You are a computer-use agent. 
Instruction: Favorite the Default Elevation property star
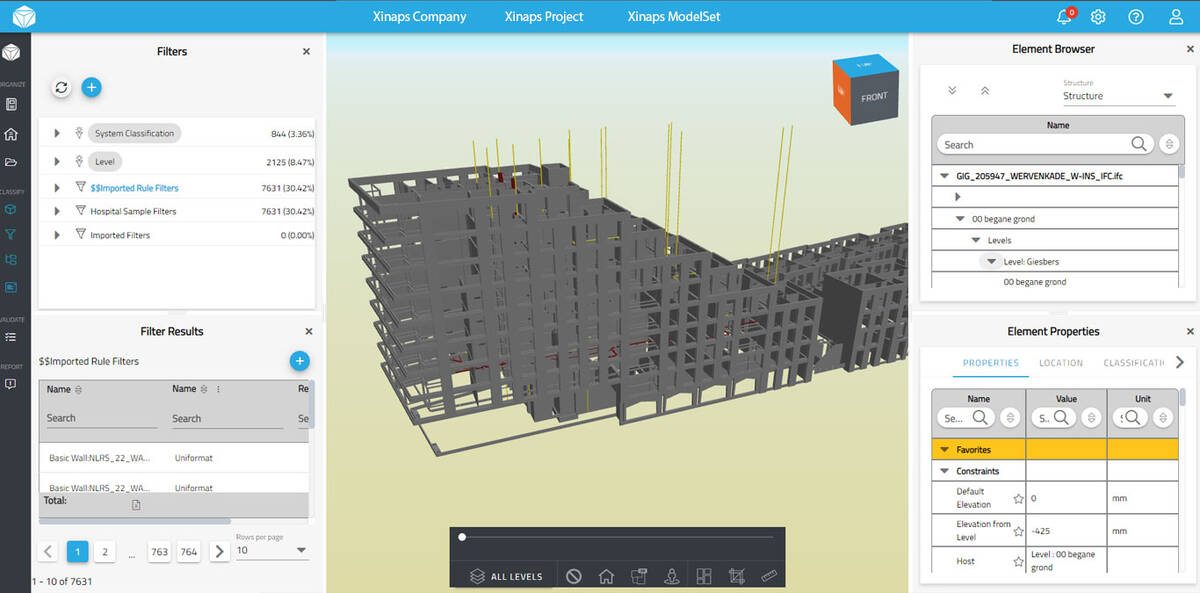point(1018,498)
